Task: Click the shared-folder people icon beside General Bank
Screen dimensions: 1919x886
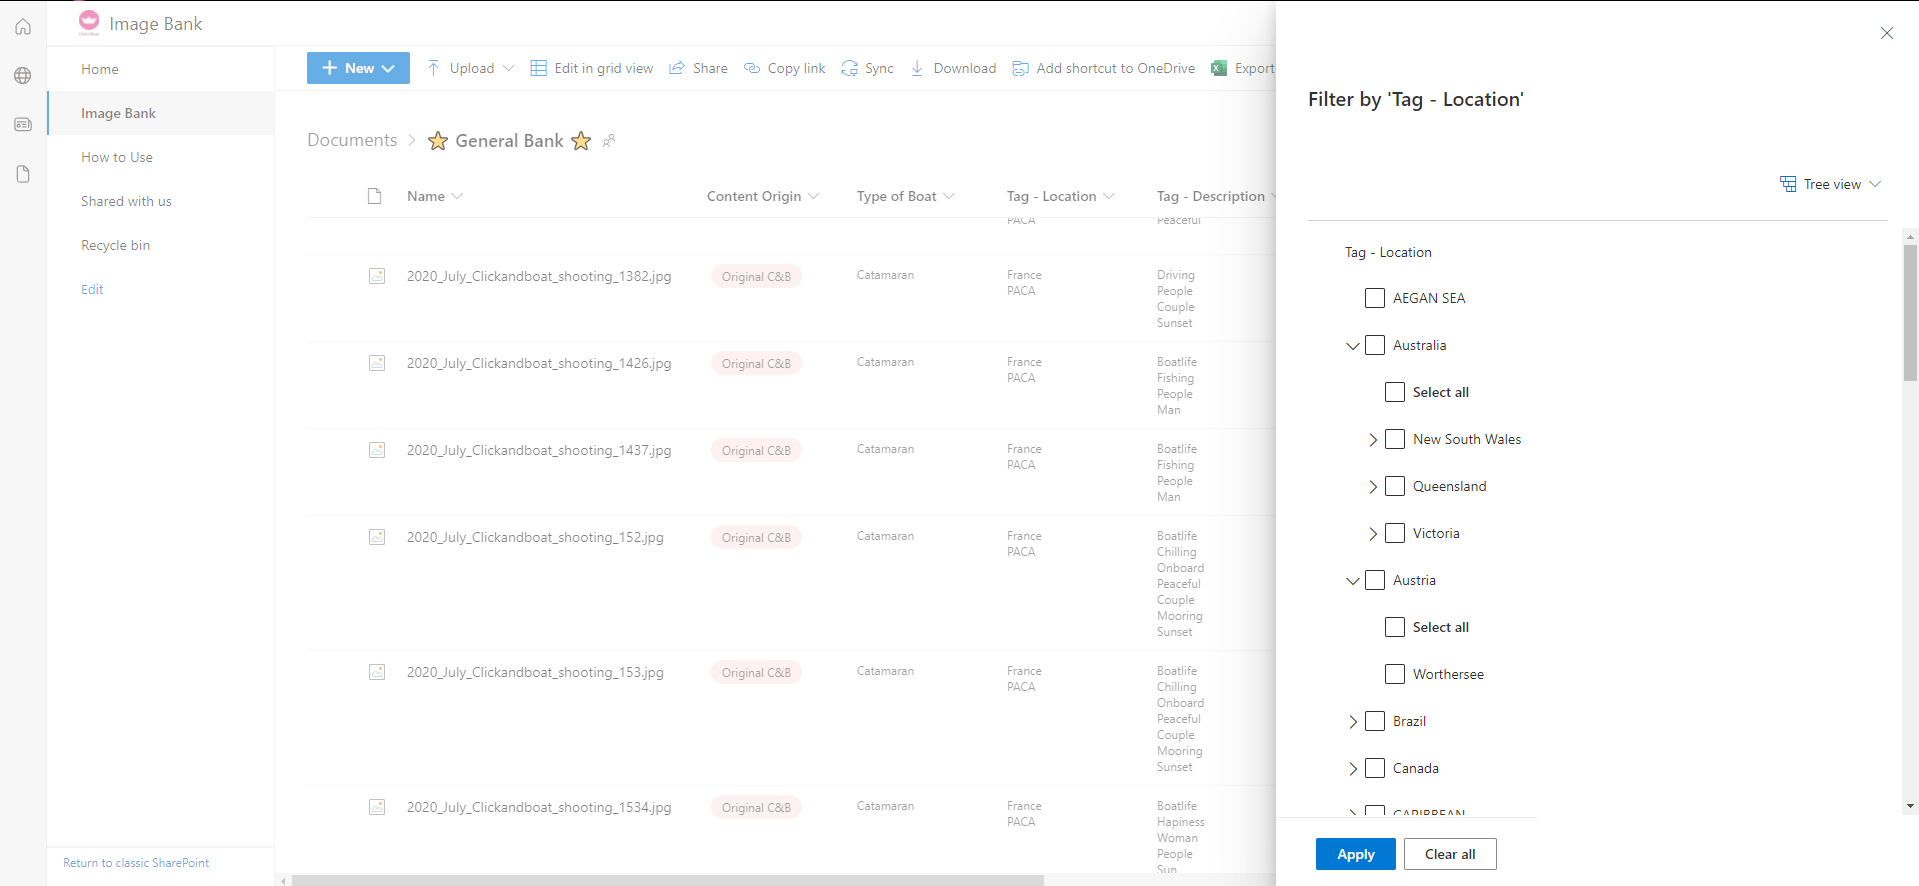Action: pyautogui.click(x=608, y=141)
